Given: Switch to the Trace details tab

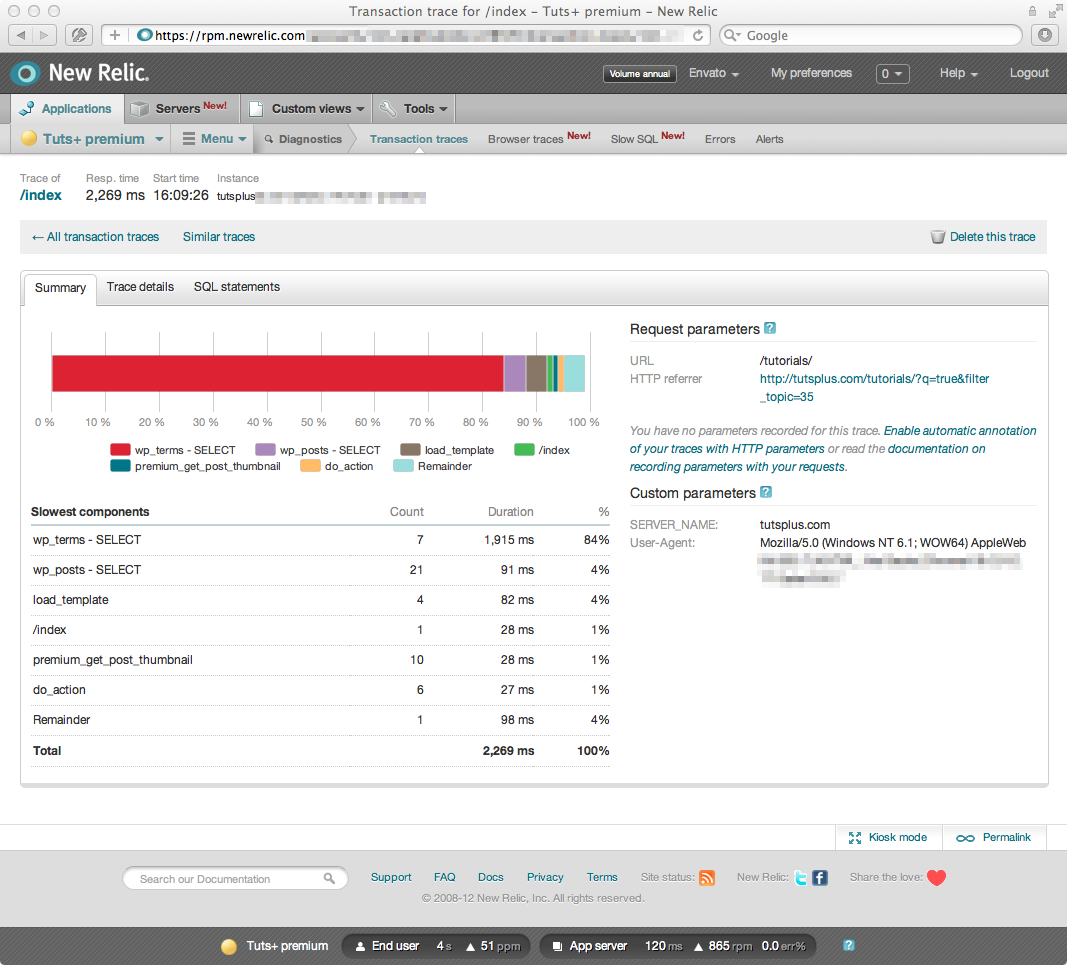Looking at the screenshot, I should click(x=140, y=287).
